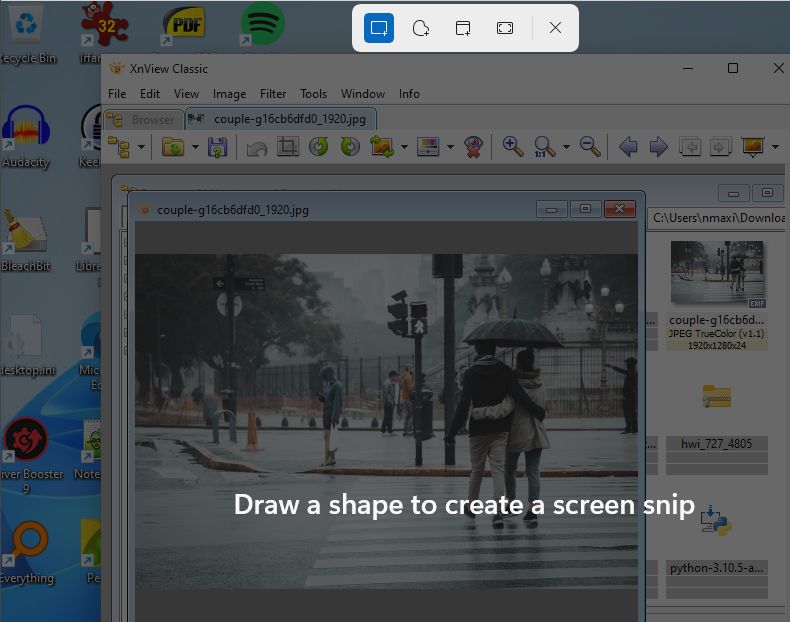The width and height of the screenshot is (790, 622).
Task: Click the Crop tool icon
Action: 288,147
